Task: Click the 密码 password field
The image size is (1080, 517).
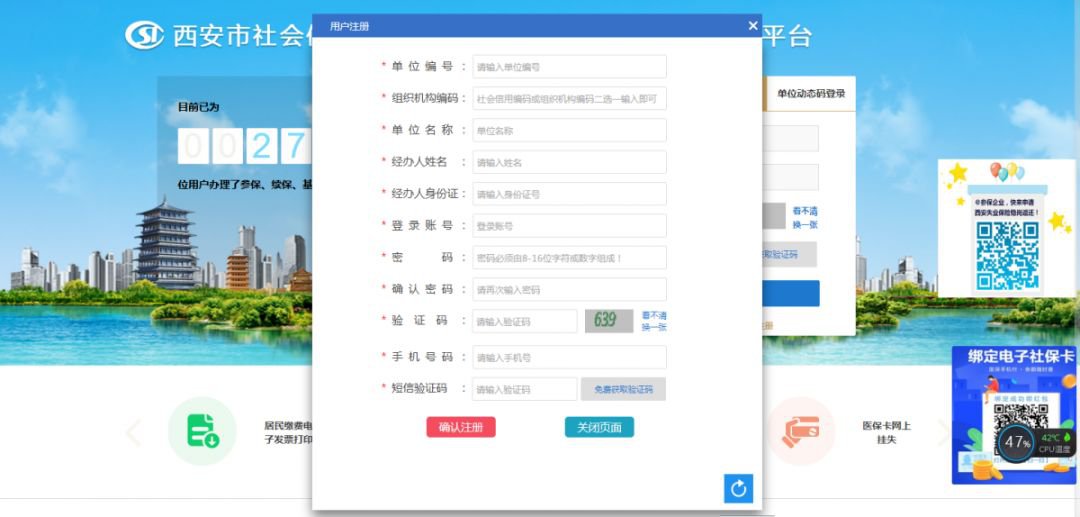Action: tap(569, 258)
